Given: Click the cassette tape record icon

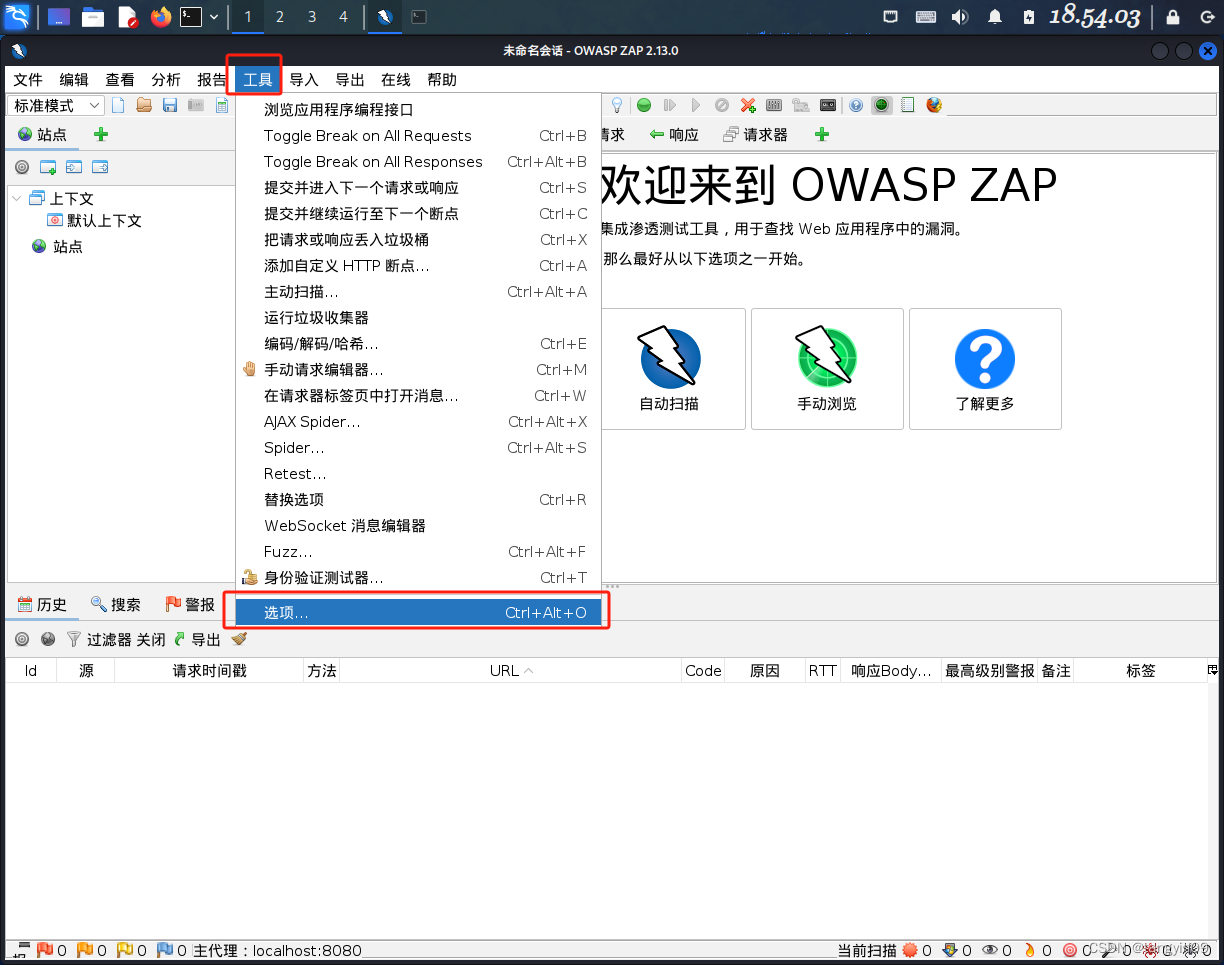Looking at the screenshot, I should pos(828,105).
